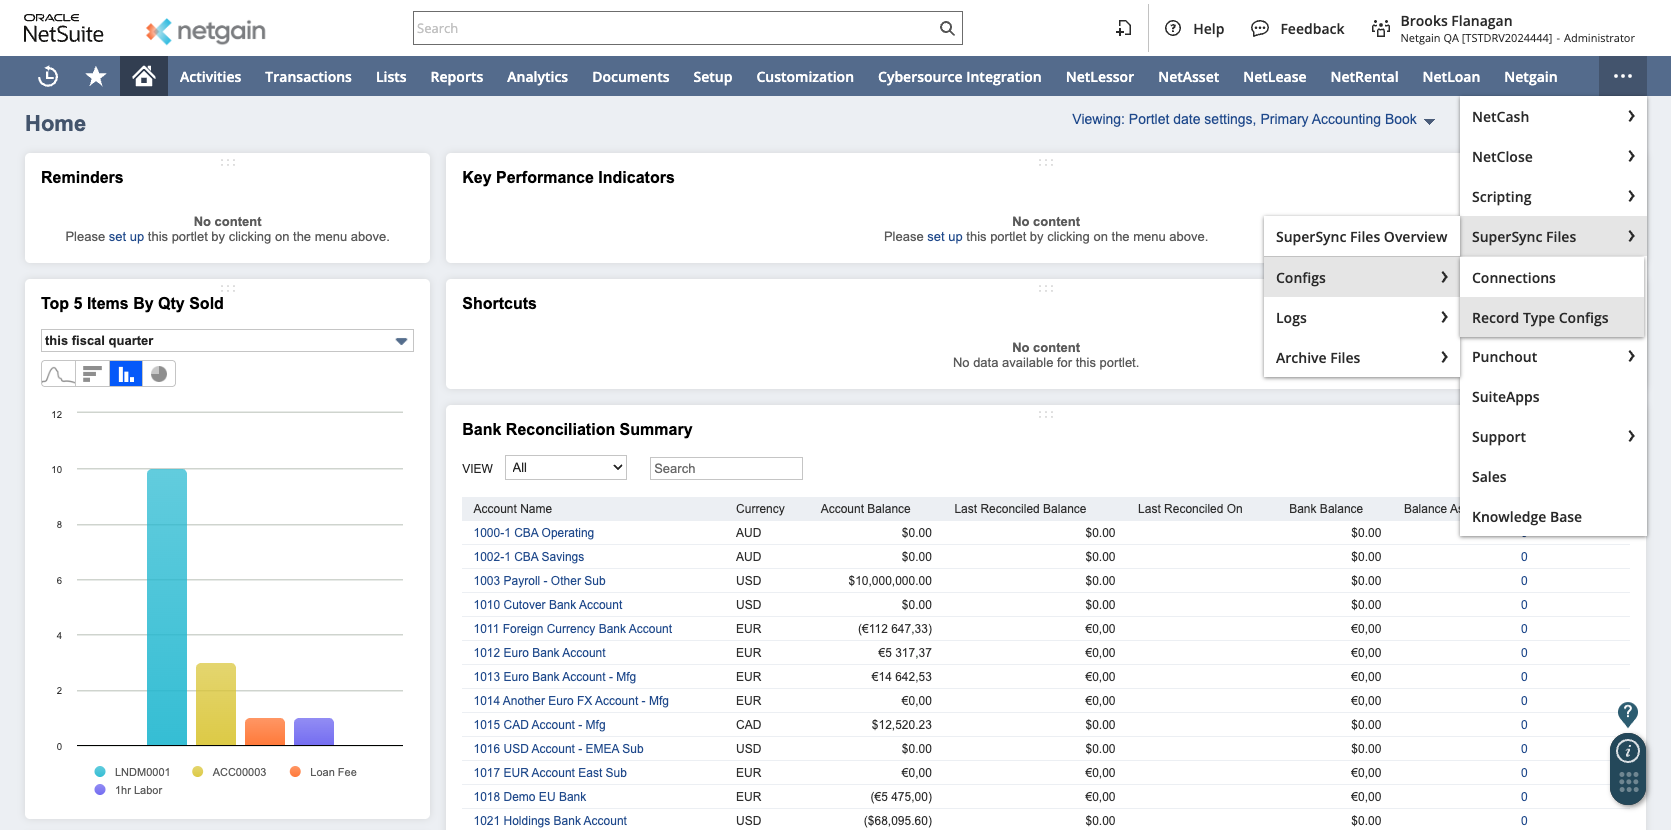The height and width of the screenshot is (830, 1671).
Task: Switch chart to horizontal bar view
Action: 92,374
